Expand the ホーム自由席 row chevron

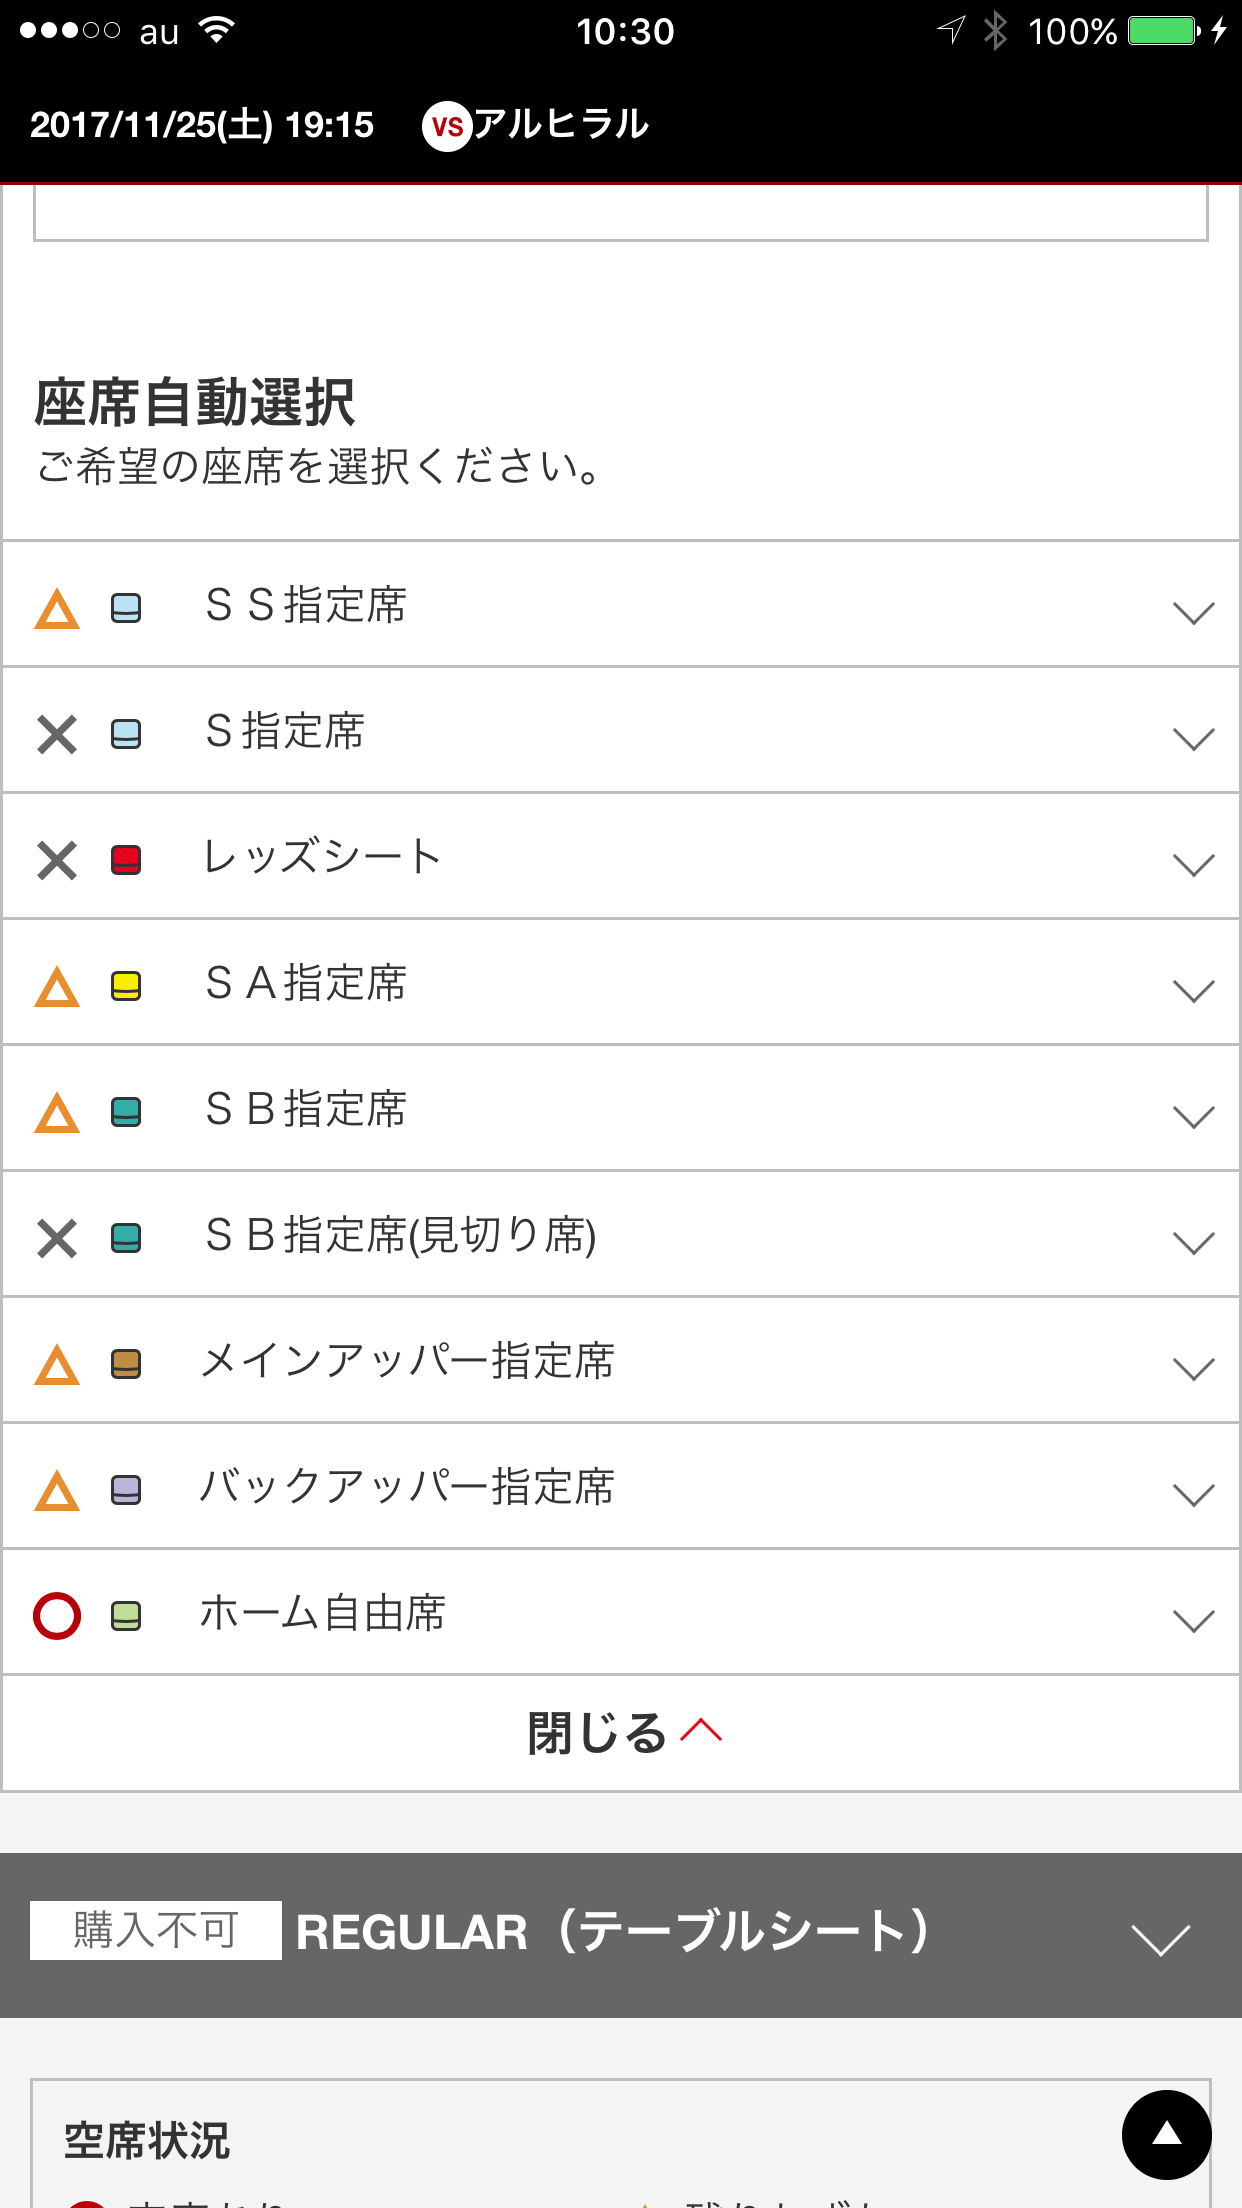[1193, 1620]
